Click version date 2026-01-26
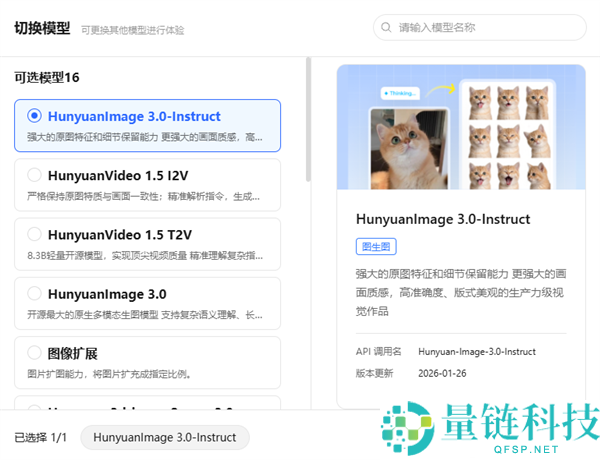 (x=442, y=374)
